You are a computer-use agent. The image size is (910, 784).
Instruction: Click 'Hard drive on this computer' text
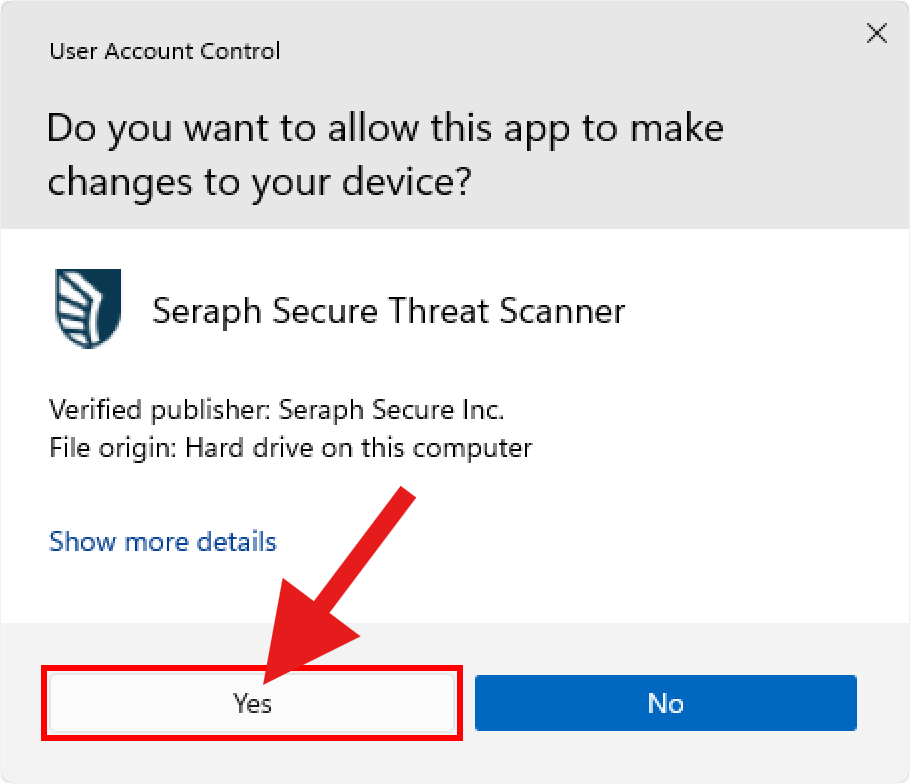(x=359, y=447)
